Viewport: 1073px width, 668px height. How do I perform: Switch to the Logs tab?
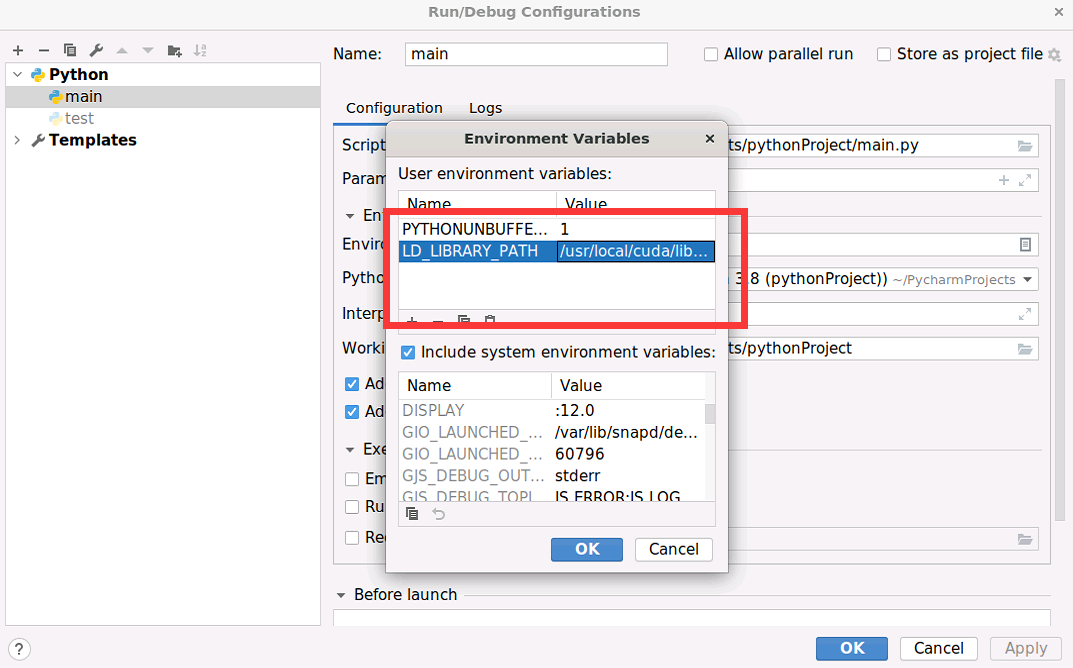[x=485, y=108]
